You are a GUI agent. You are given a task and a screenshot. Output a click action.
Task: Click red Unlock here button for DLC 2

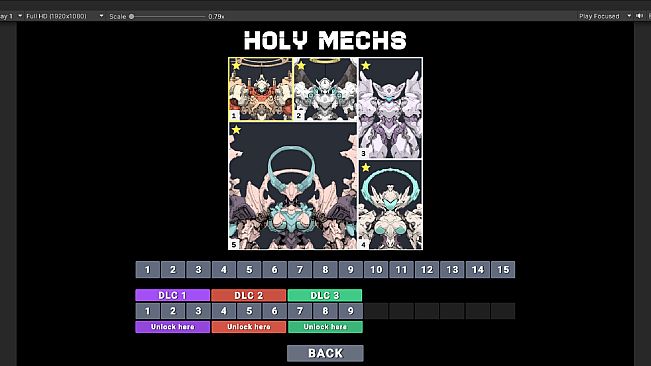coord(249,327)
